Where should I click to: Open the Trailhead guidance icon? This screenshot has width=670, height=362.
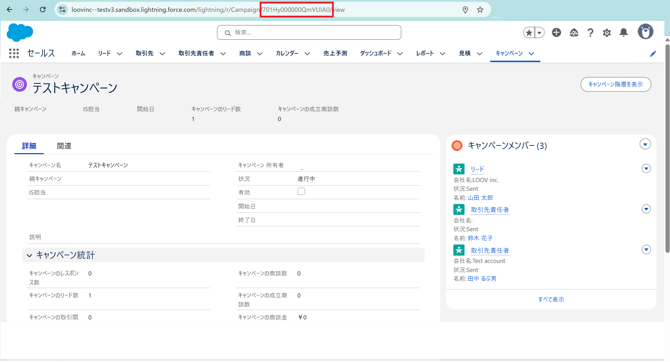[574, 32]
